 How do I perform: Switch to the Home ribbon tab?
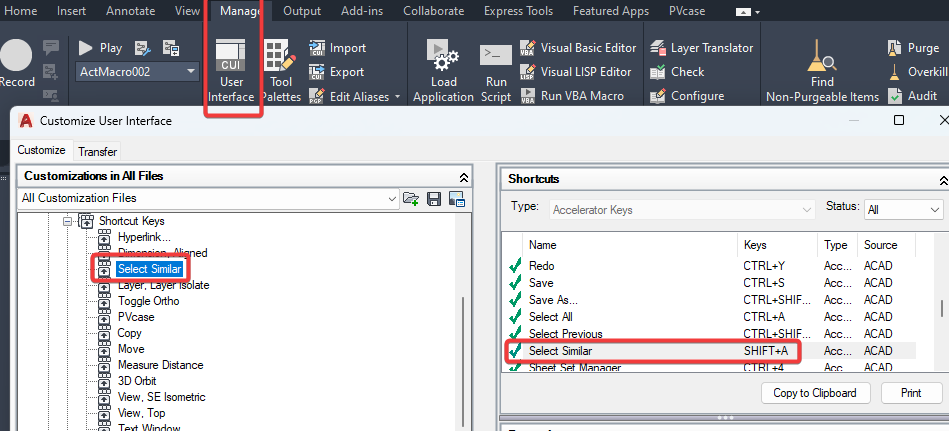click(21, 11)
